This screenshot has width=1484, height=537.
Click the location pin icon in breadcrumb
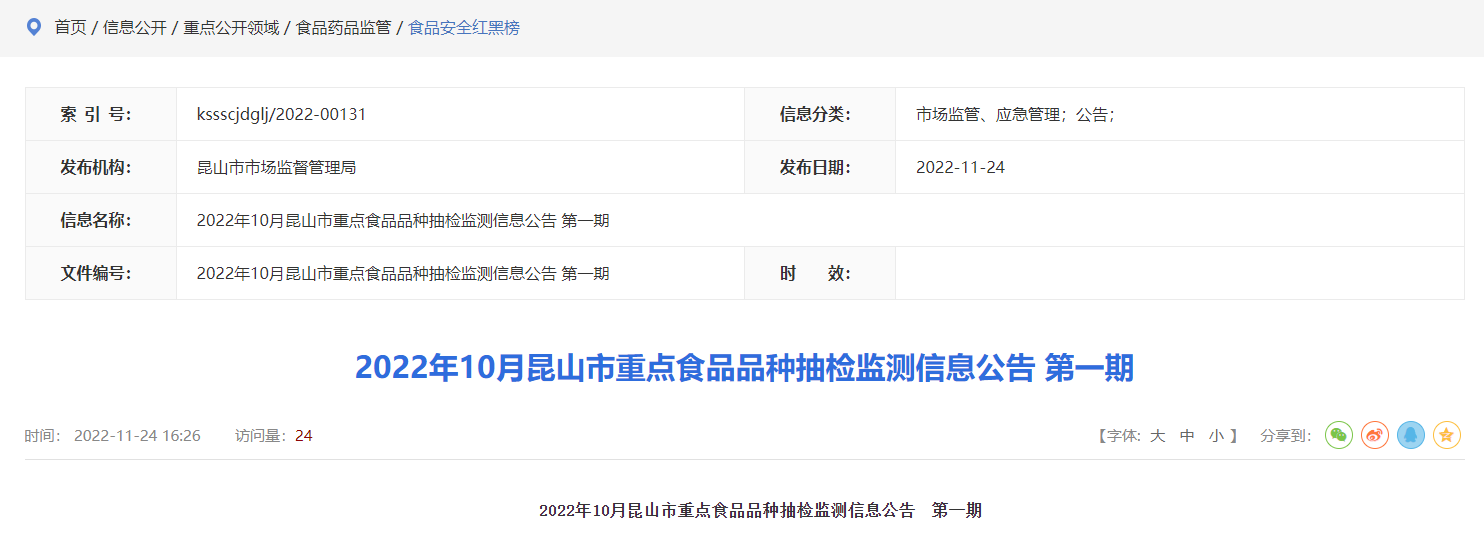[34, 27]
